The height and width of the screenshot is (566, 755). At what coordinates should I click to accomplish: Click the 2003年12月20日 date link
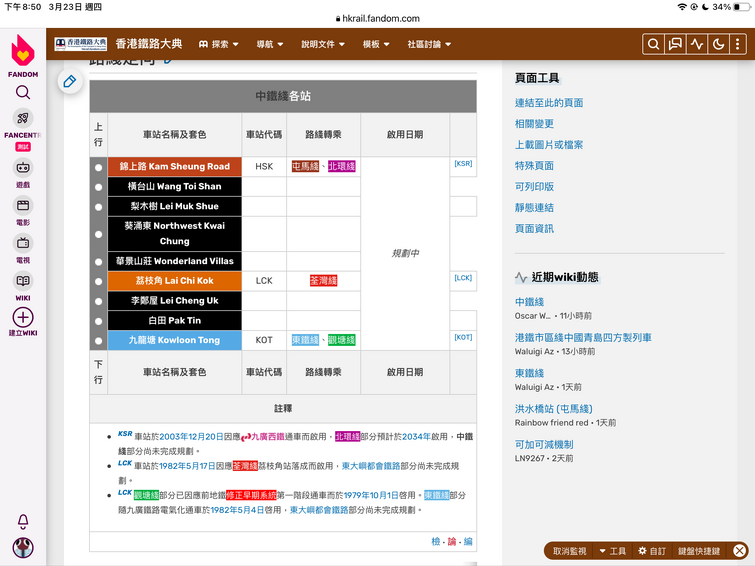tap(191, 437)
